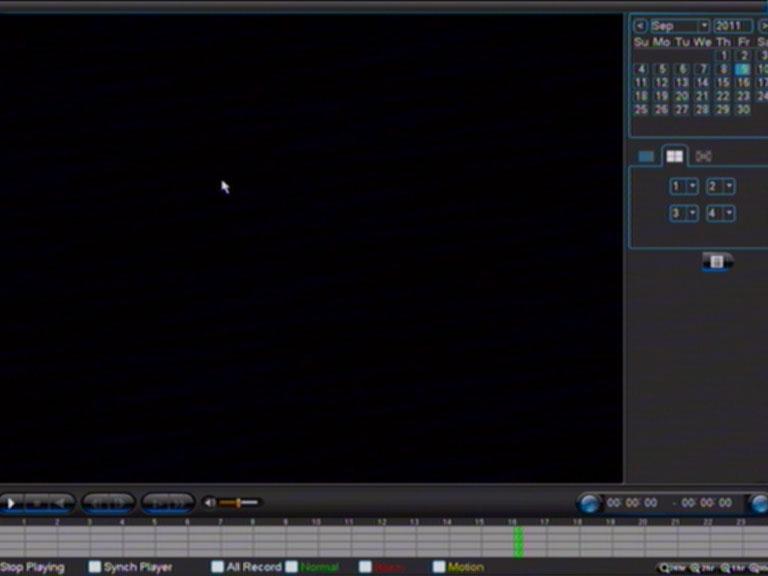Screen dimensions: 768x576
Task: Click the play button in playback controls
Action: (12, 503)
